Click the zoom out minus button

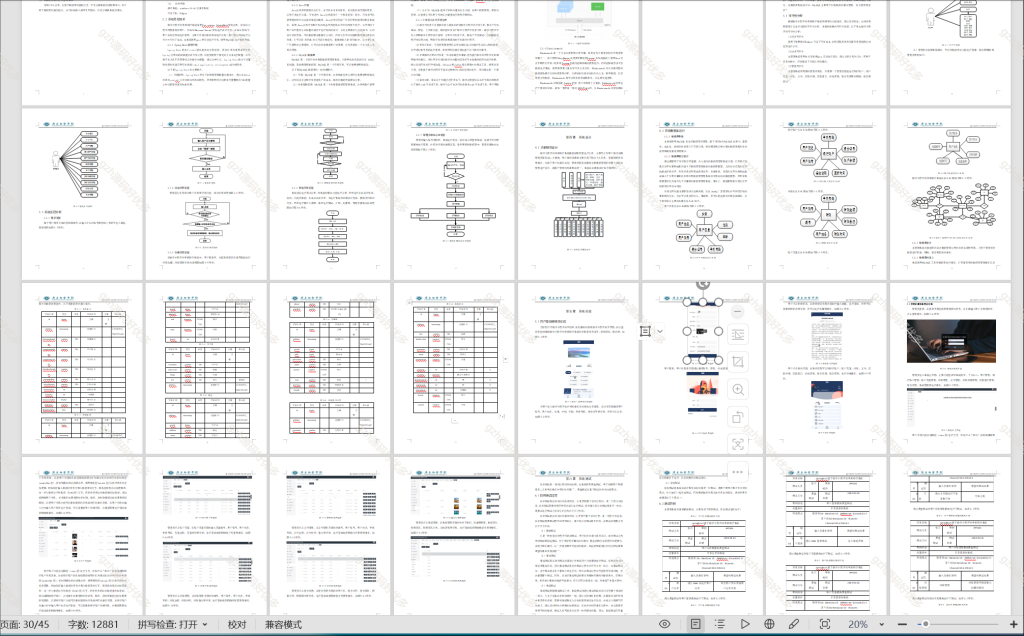coord(903,624)
